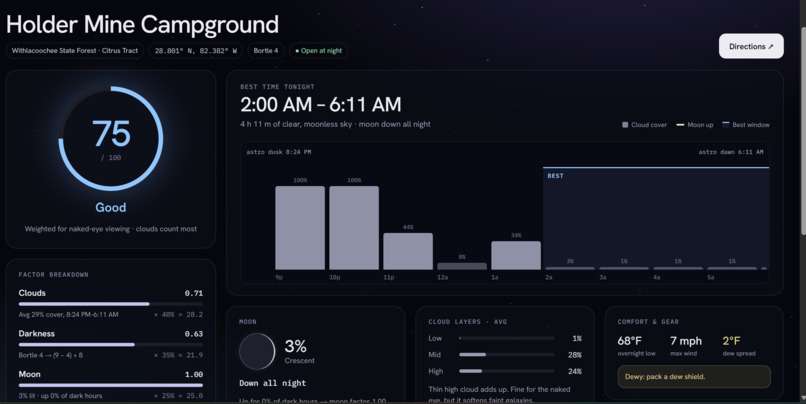The height and width of the screenshot is (404, 806).
Task: Click the score ring showing 75
Action: click(x=111, y=138)
